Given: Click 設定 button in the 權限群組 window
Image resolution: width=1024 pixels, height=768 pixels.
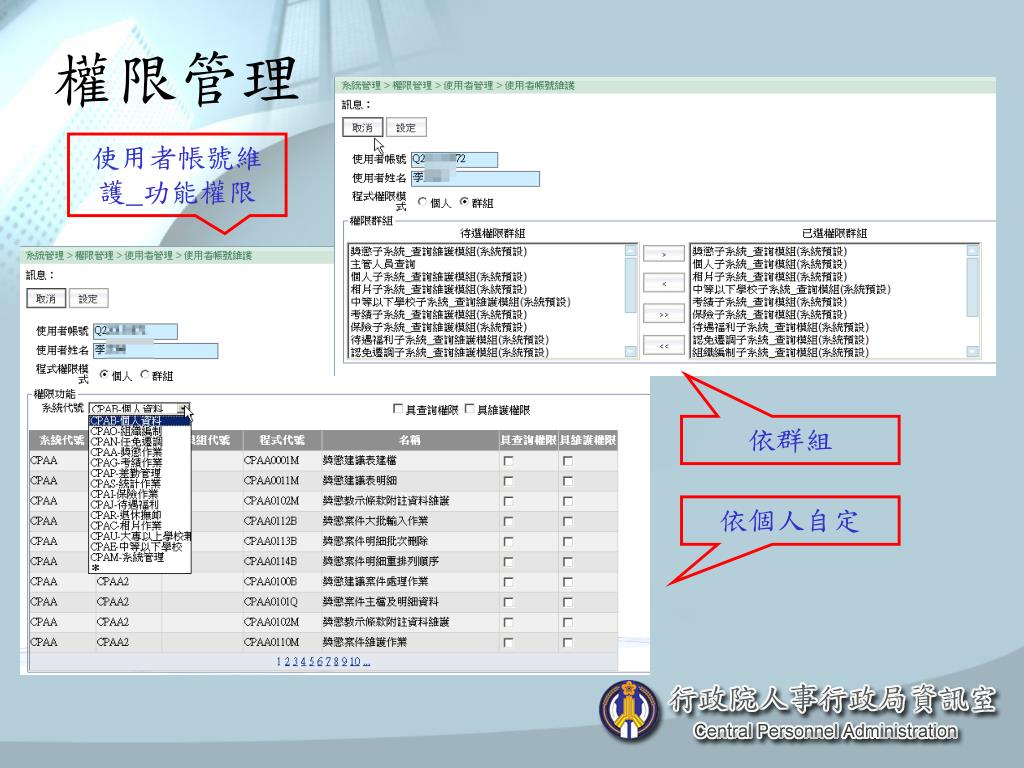Looking at the screenshot, I should coord(406,127).
